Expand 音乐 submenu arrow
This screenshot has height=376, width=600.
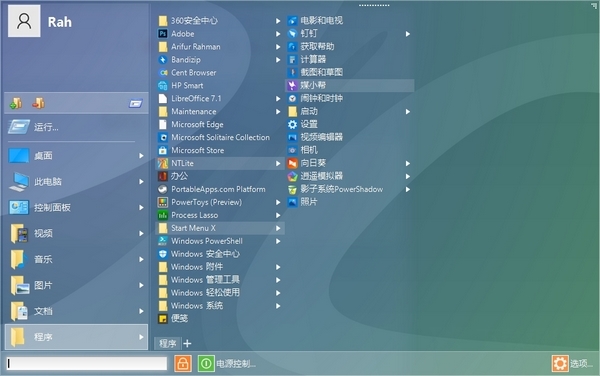click(x=141, y=259)
